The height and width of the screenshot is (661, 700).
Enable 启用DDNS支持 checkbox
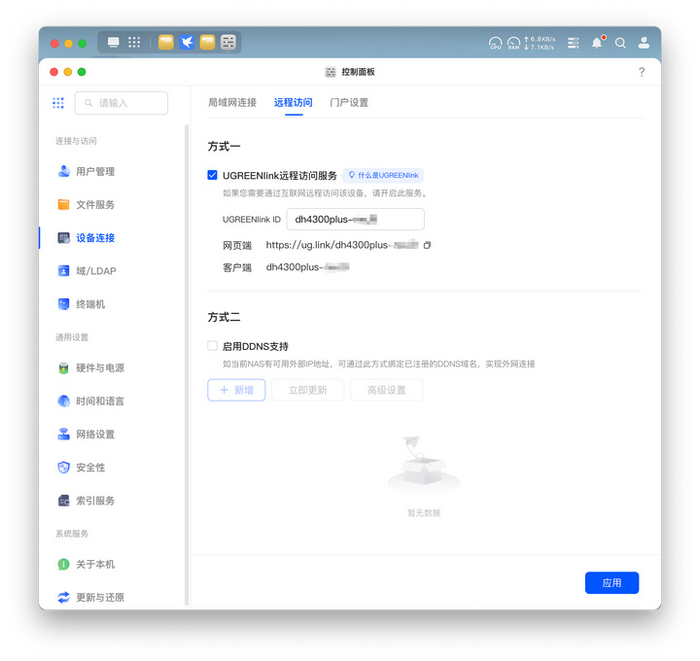[212, 346]
